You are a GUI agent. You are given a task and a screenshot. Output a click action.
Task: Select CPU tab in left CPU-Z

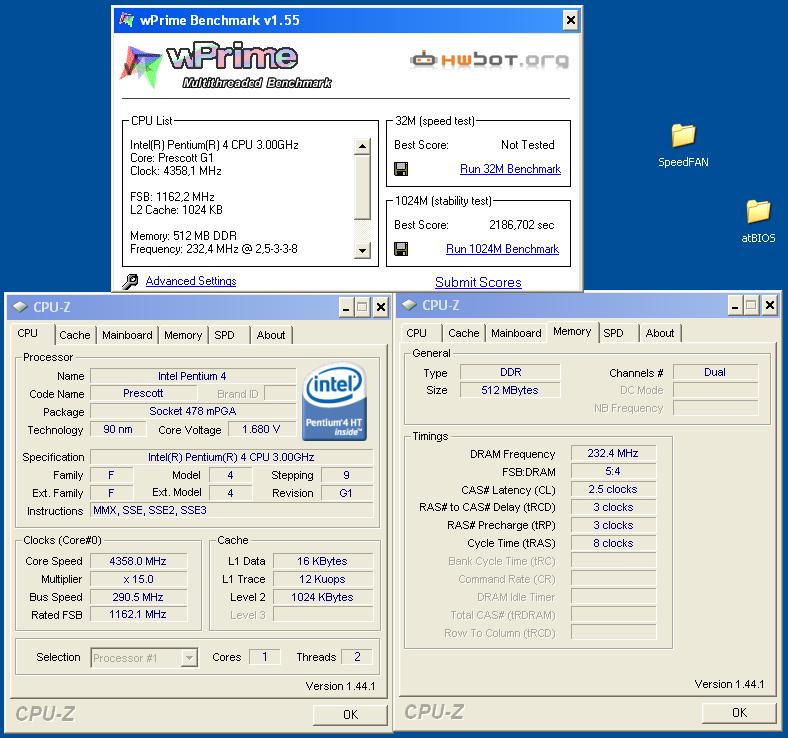28,334
